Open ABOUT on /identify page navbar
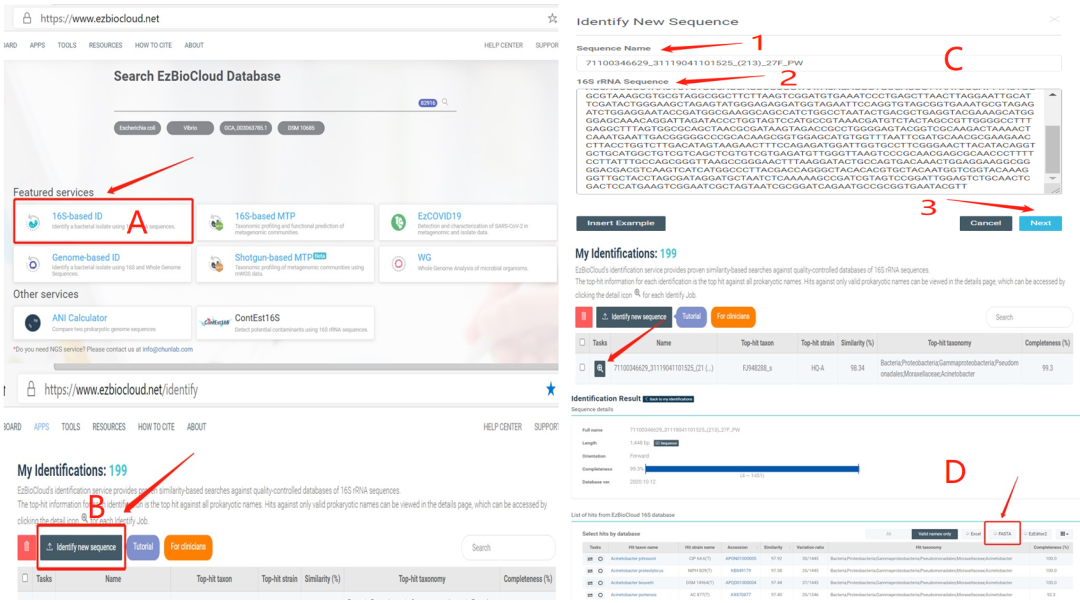Screen dimensions: 1080x603 point(196,427)
